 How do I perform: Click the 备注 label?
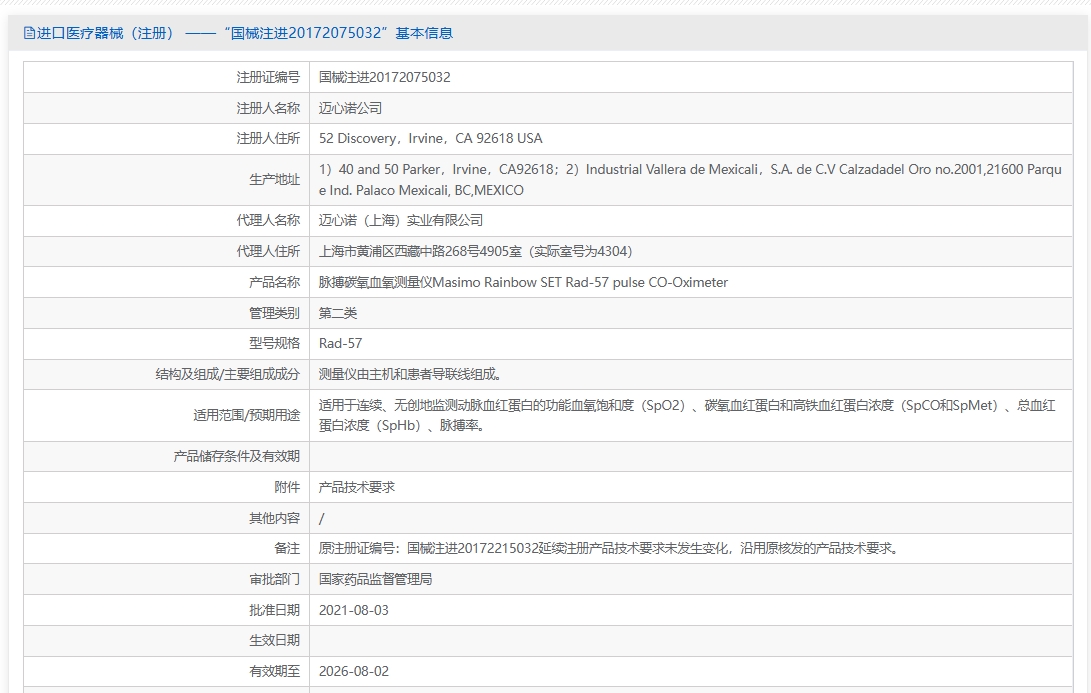point(287,548)
